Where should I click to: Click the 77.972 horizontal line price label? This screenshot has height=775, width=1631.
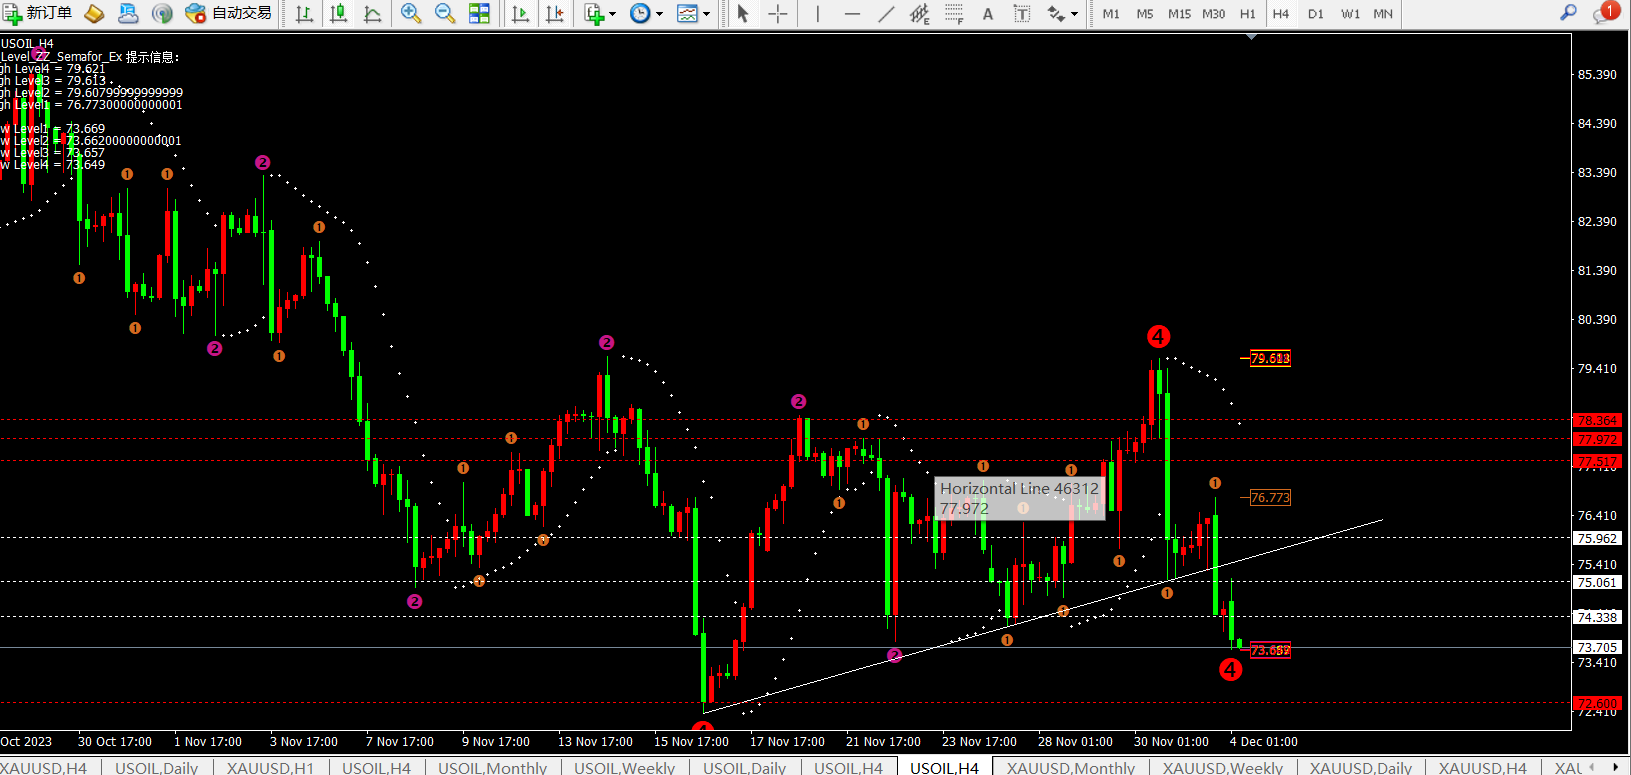(x=1597, y=439)
